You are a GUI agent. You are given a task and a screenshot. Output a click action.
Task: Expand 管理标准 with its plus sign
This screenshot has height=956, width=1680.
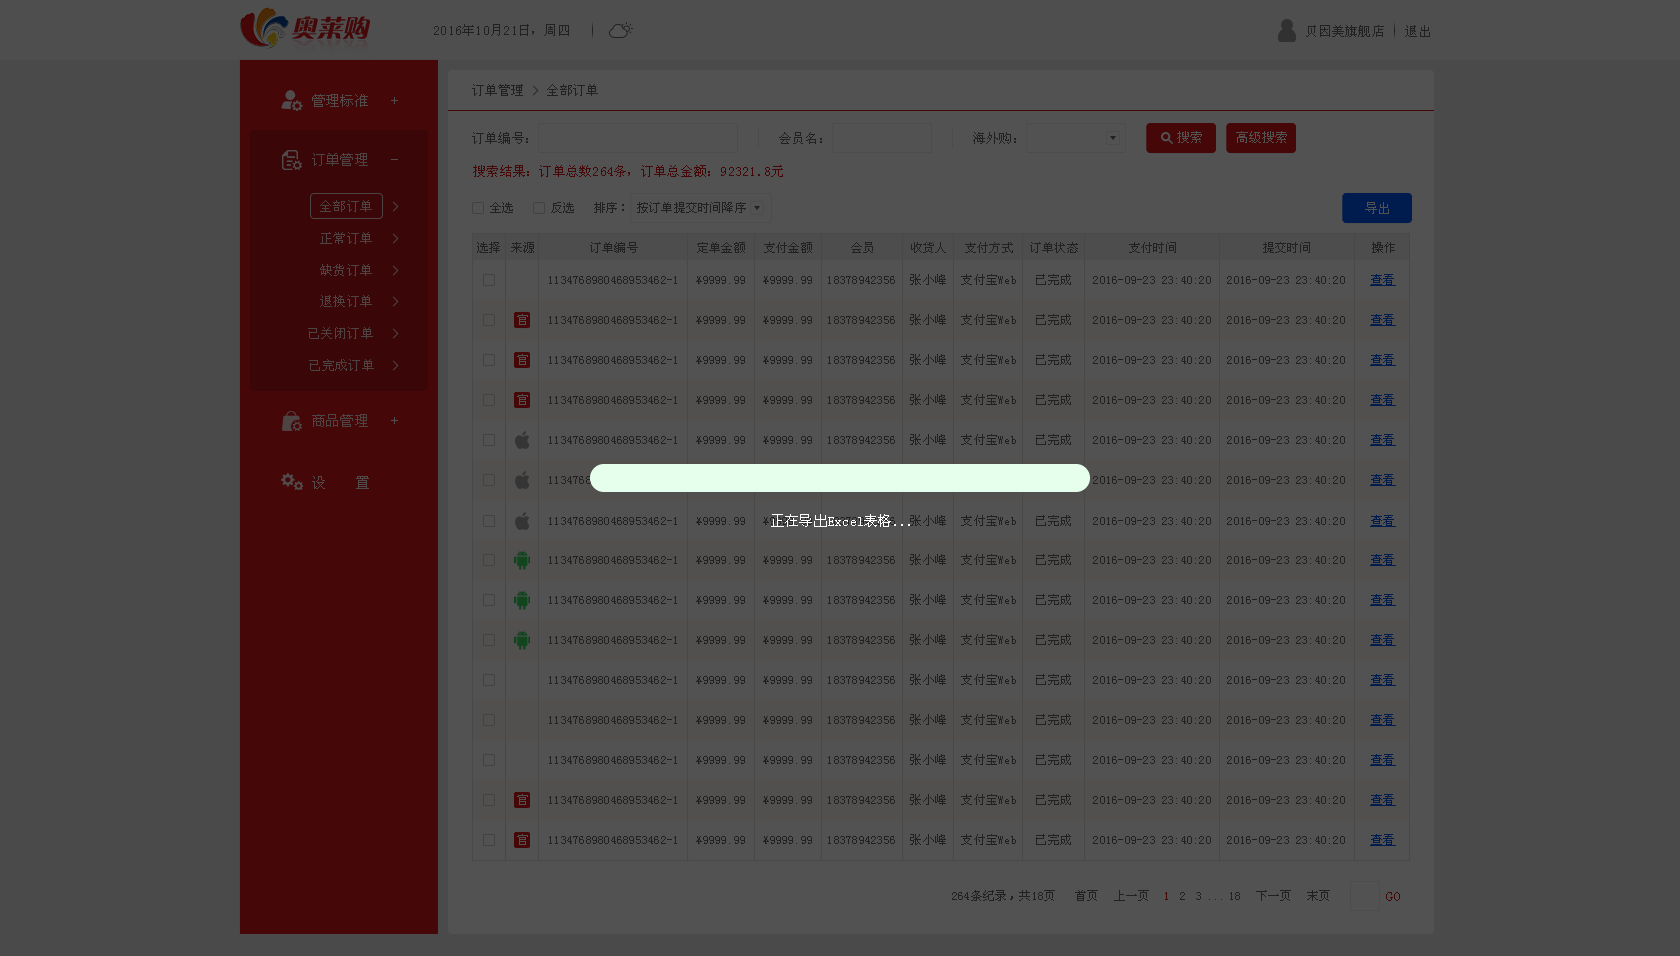click(394, 100)
